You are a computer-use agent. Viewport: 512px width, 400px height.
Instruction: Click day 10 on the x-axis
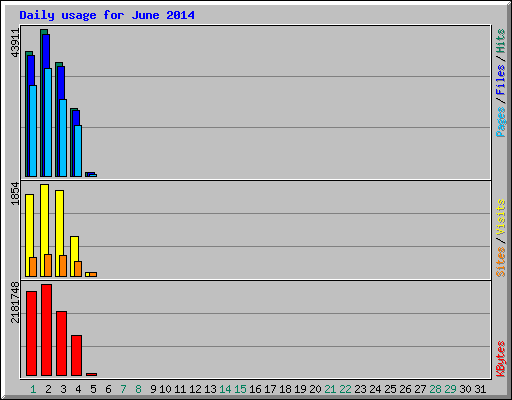165,389
